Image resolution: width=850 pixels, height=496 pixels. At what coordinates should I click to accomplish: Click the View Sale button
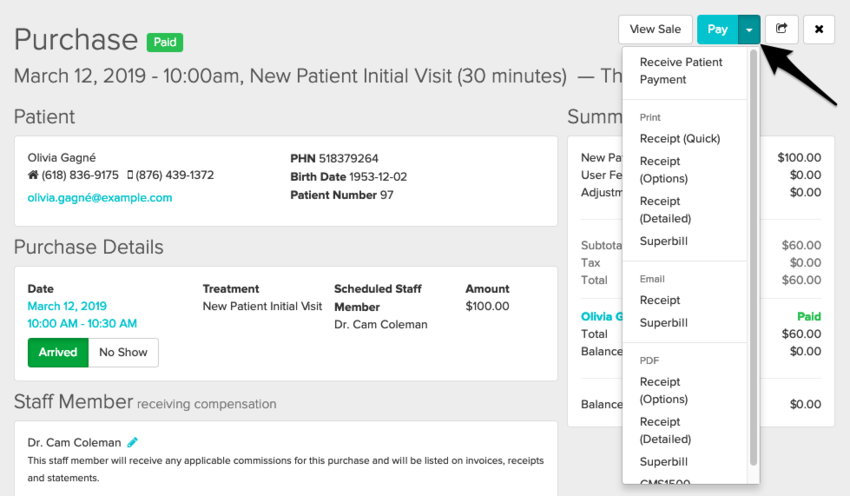655,29
